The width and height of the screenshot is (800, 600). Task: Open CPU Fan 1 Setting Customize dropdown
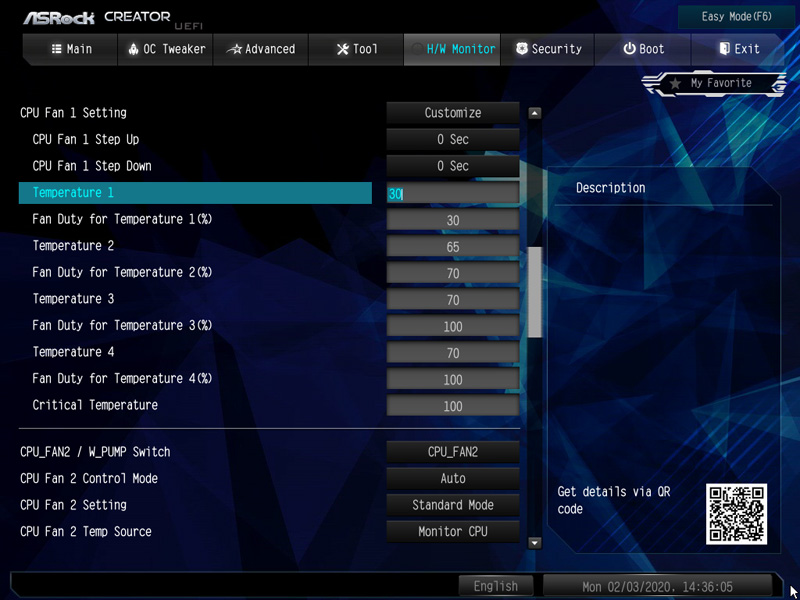pos(453,113)
